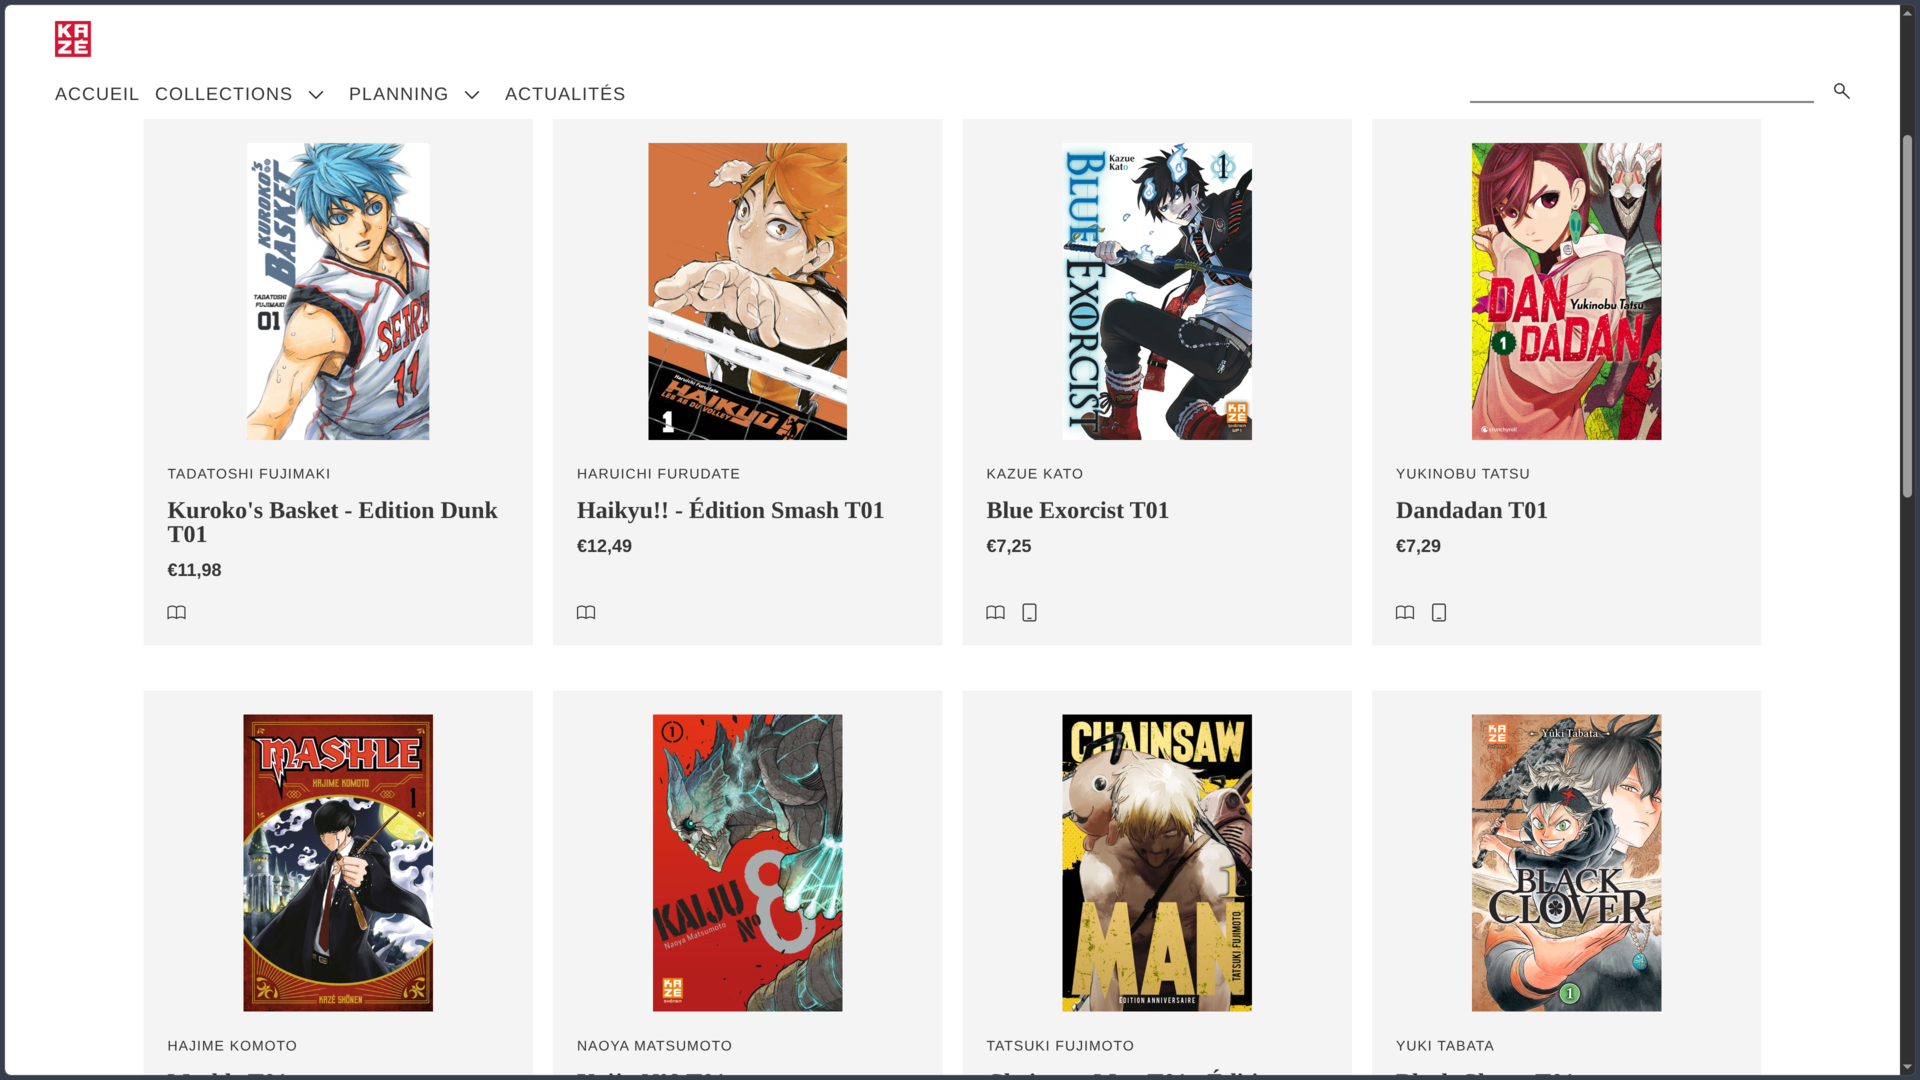The width and height of the screenshot is (1920, 1080).
Task: Open the Collections menu
Action: [x=224, y=94]
